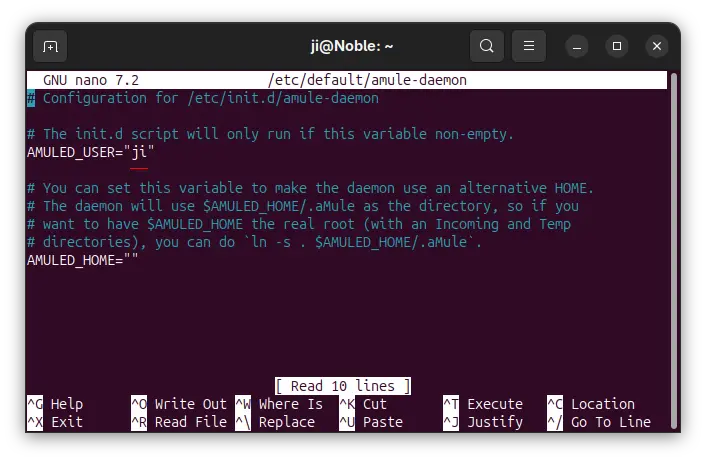Click the 'The init.d script will only run' comment
This screenshot has width=706, height=461.
coord(270,134)
